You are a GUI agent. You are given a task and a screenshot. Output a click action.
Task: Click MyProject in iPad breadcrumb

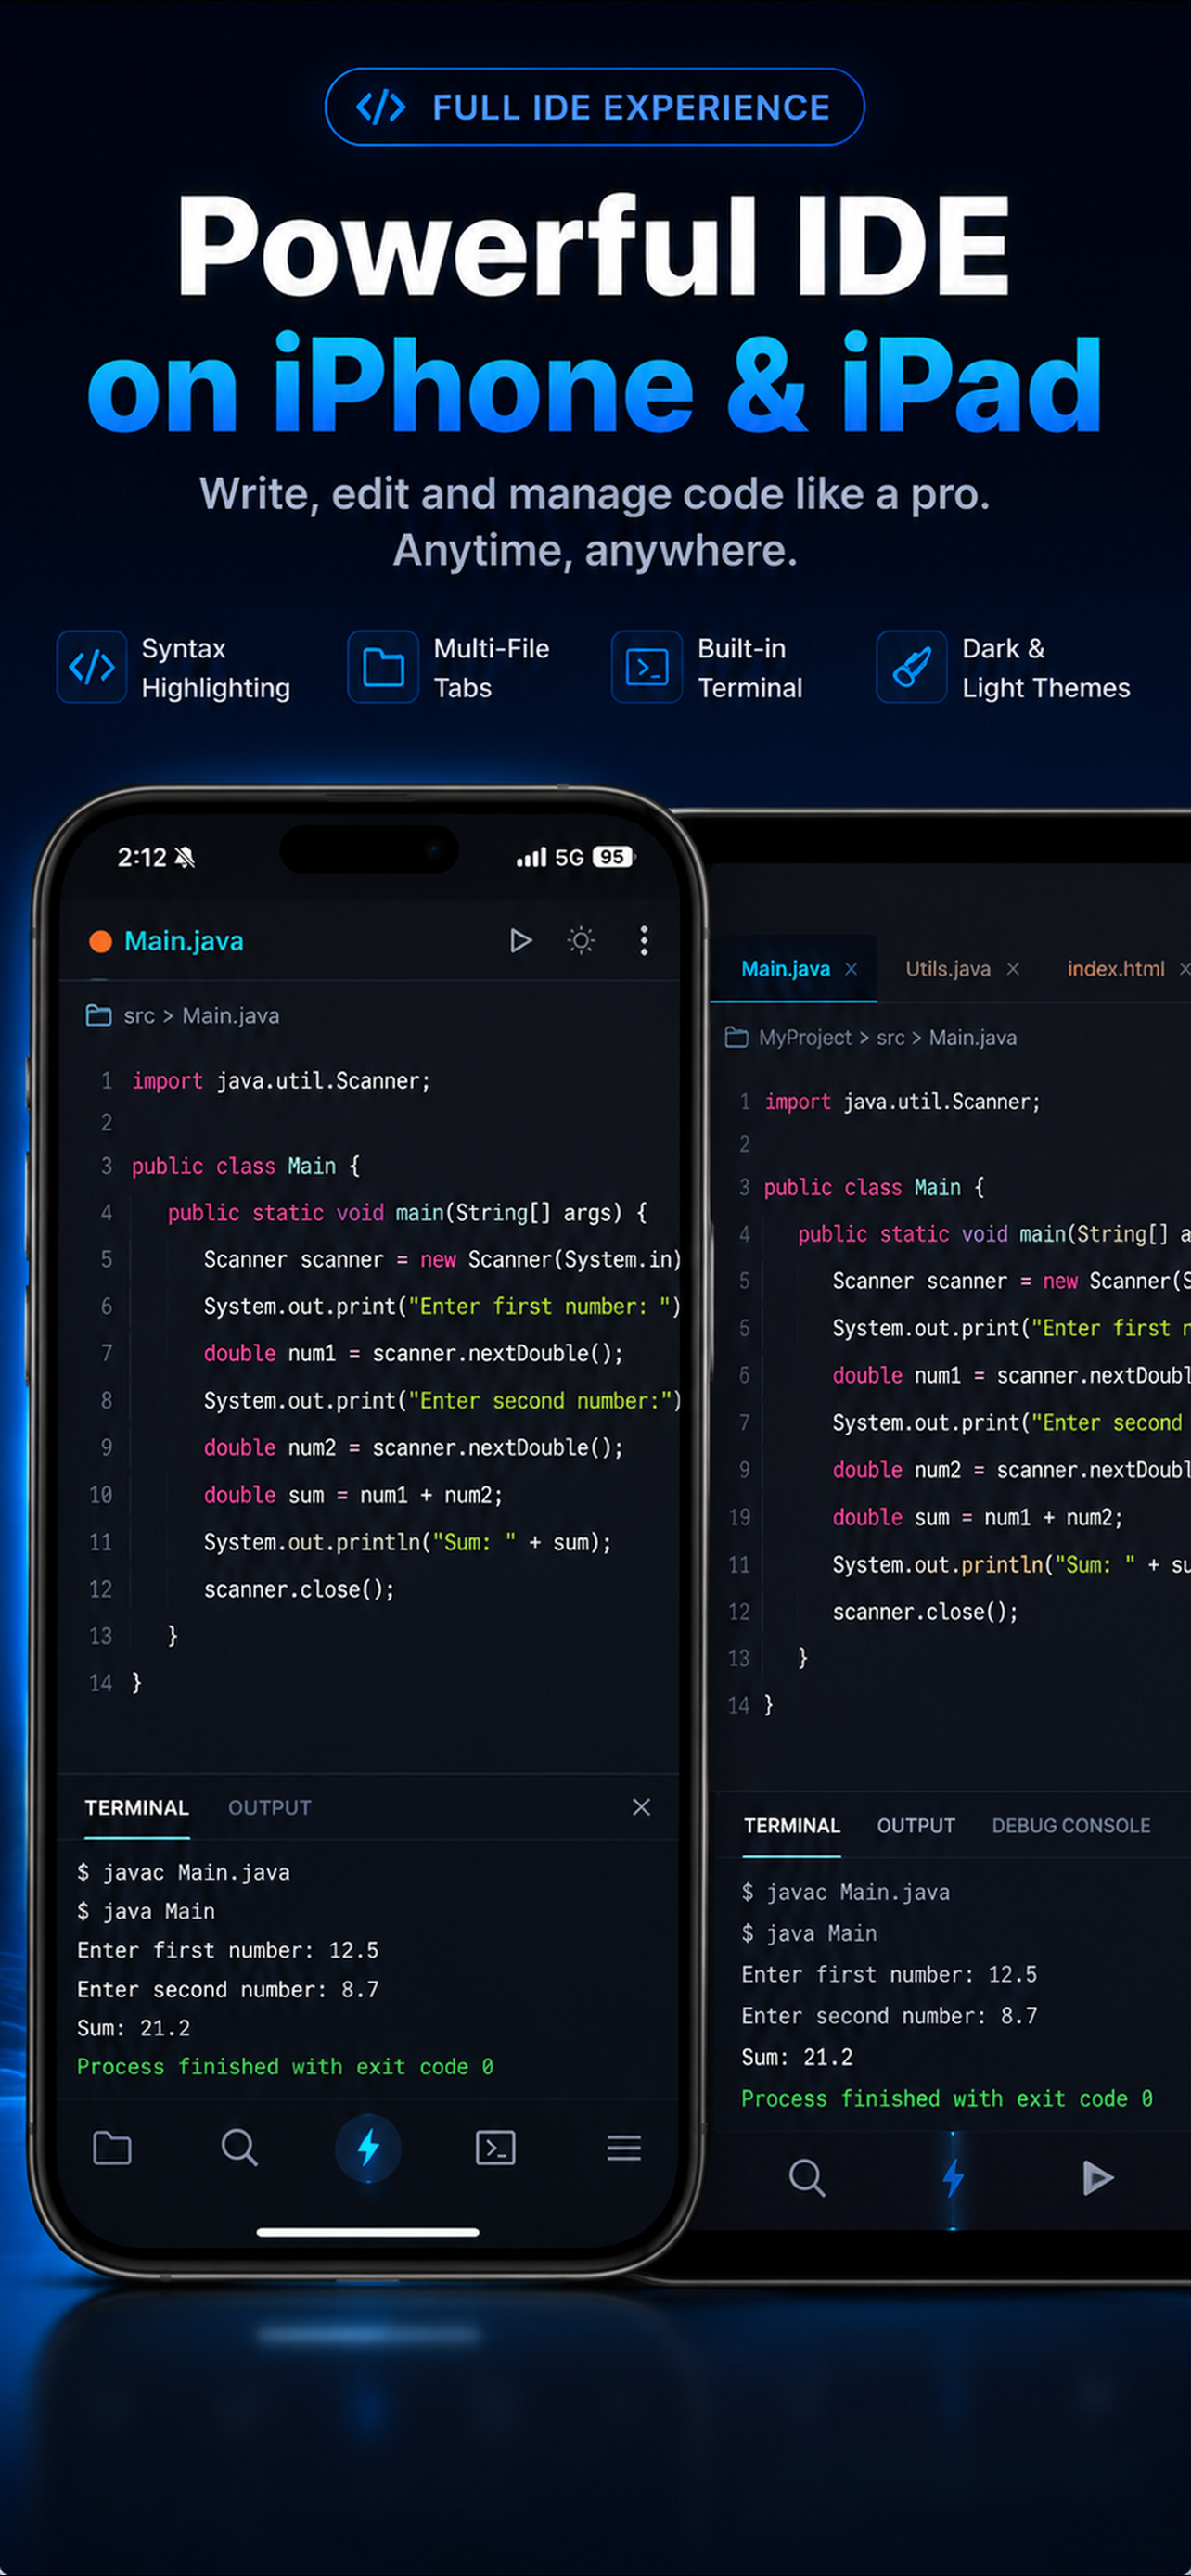[x=805, y=1037]
